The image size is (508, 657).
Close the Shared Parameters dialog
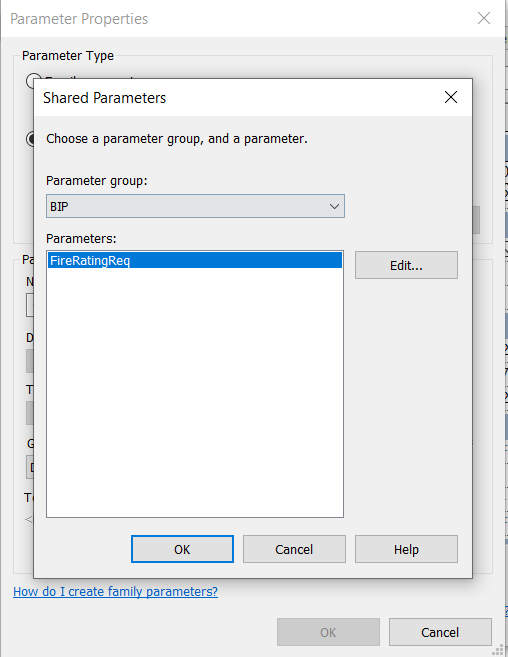coord(451,97)
